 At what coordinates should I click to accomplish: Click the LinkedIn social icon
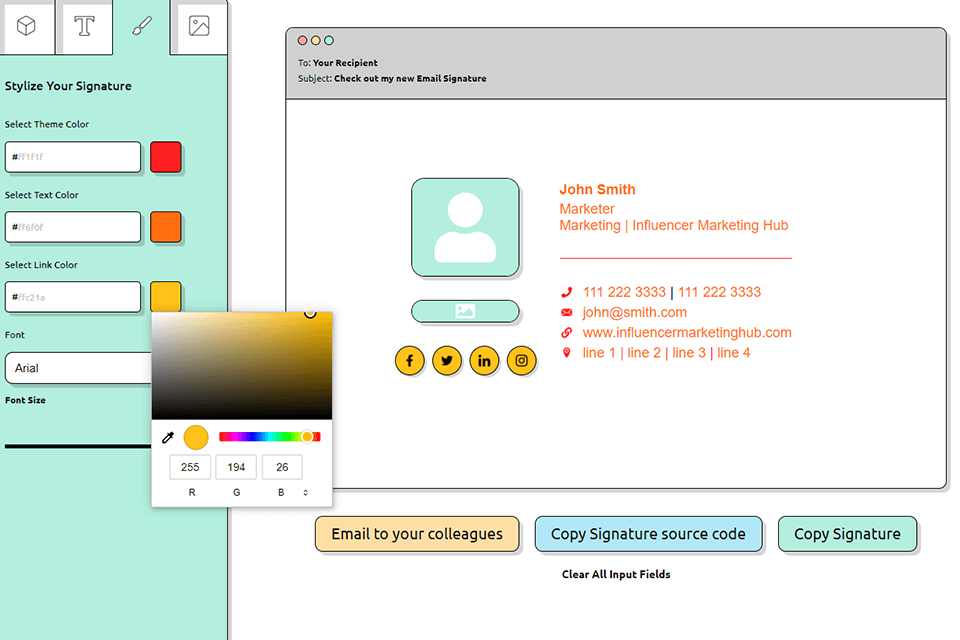[x=484, y=361]
